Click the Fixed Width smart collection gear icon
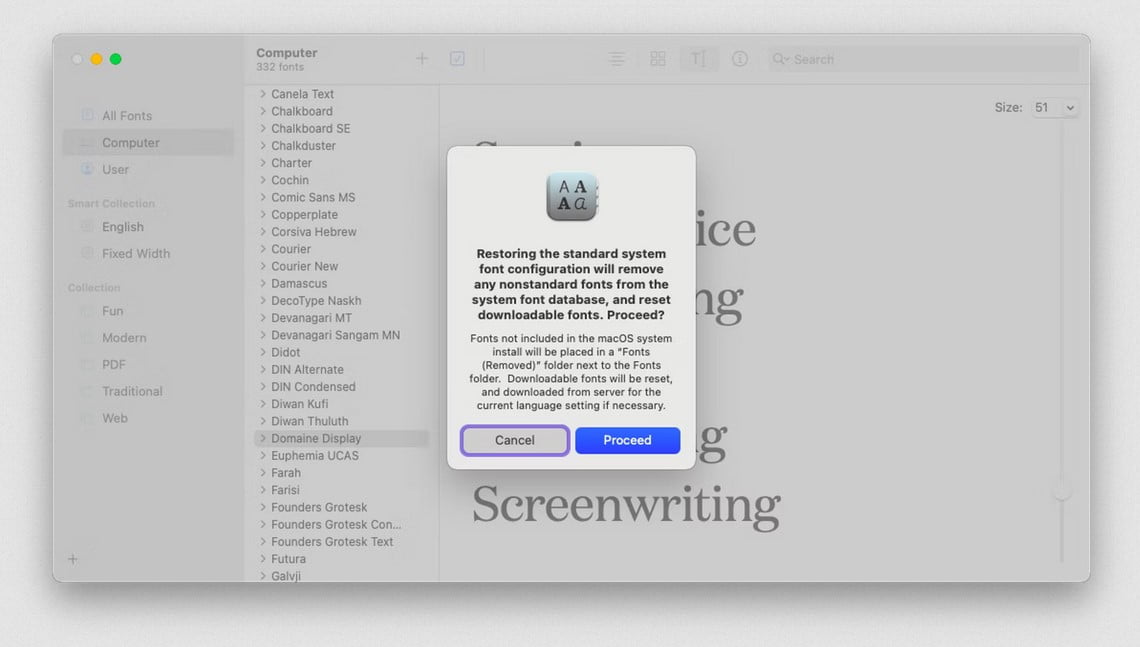 [87, 253]
